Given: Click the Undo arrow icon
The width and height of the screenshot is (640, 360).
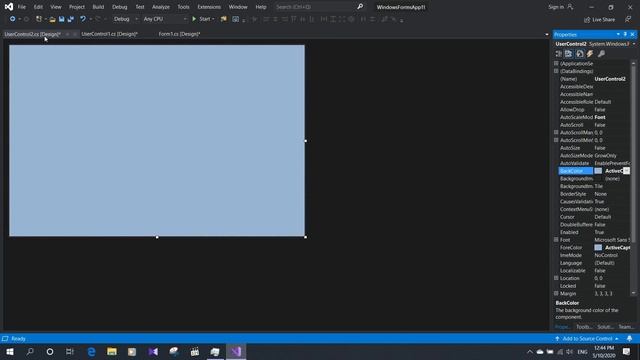Looking at the screenshot, I should [x=83, y=19].
